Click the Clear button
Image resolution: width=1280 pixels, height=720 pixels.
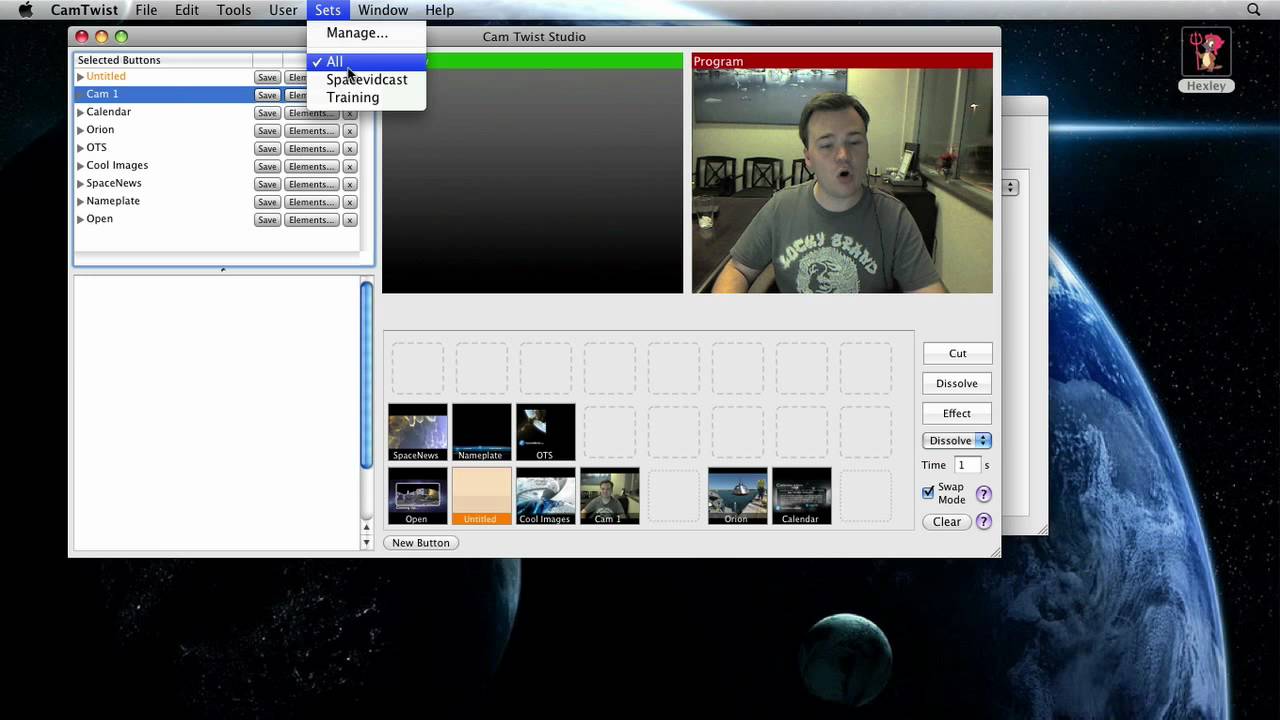pos(947,522)
